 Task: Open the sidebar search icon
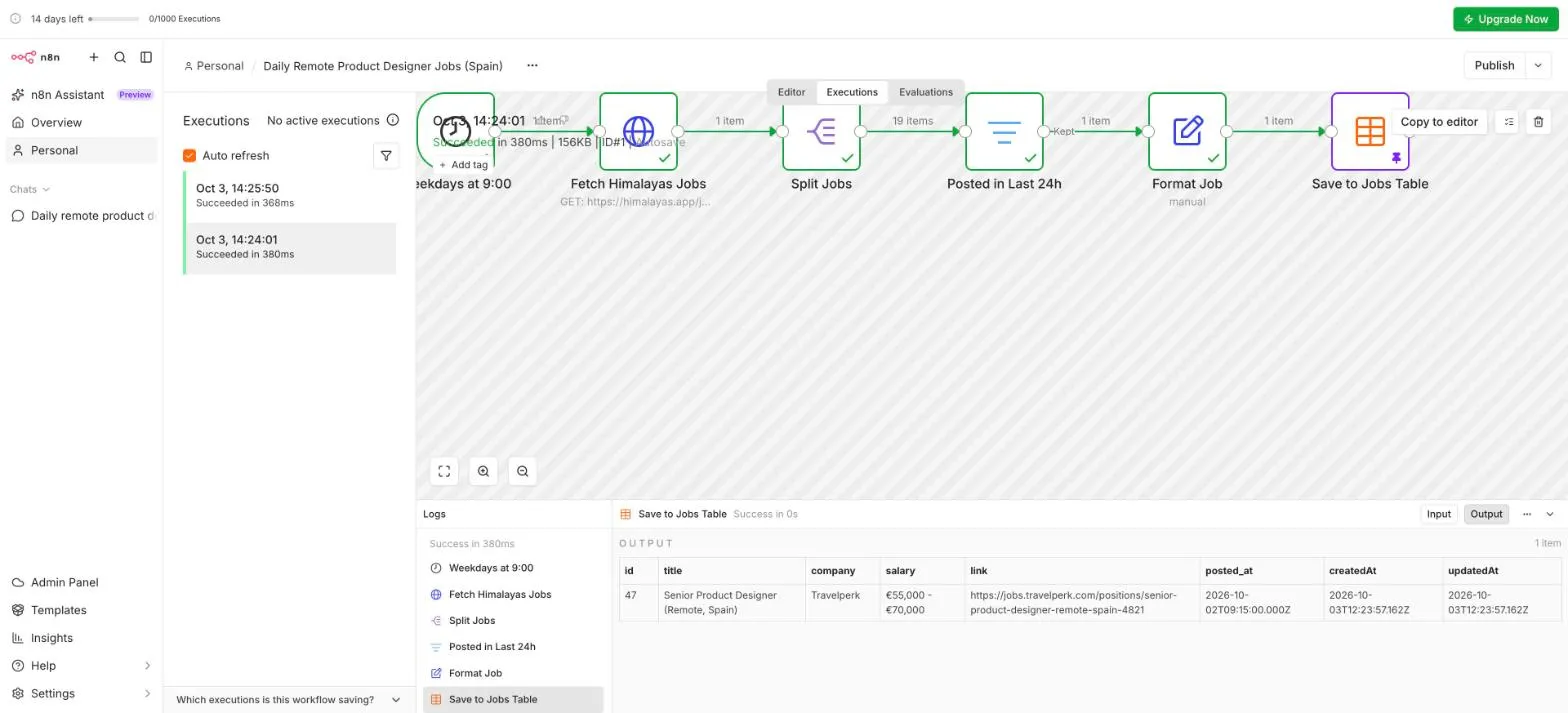tap(120, 57)
